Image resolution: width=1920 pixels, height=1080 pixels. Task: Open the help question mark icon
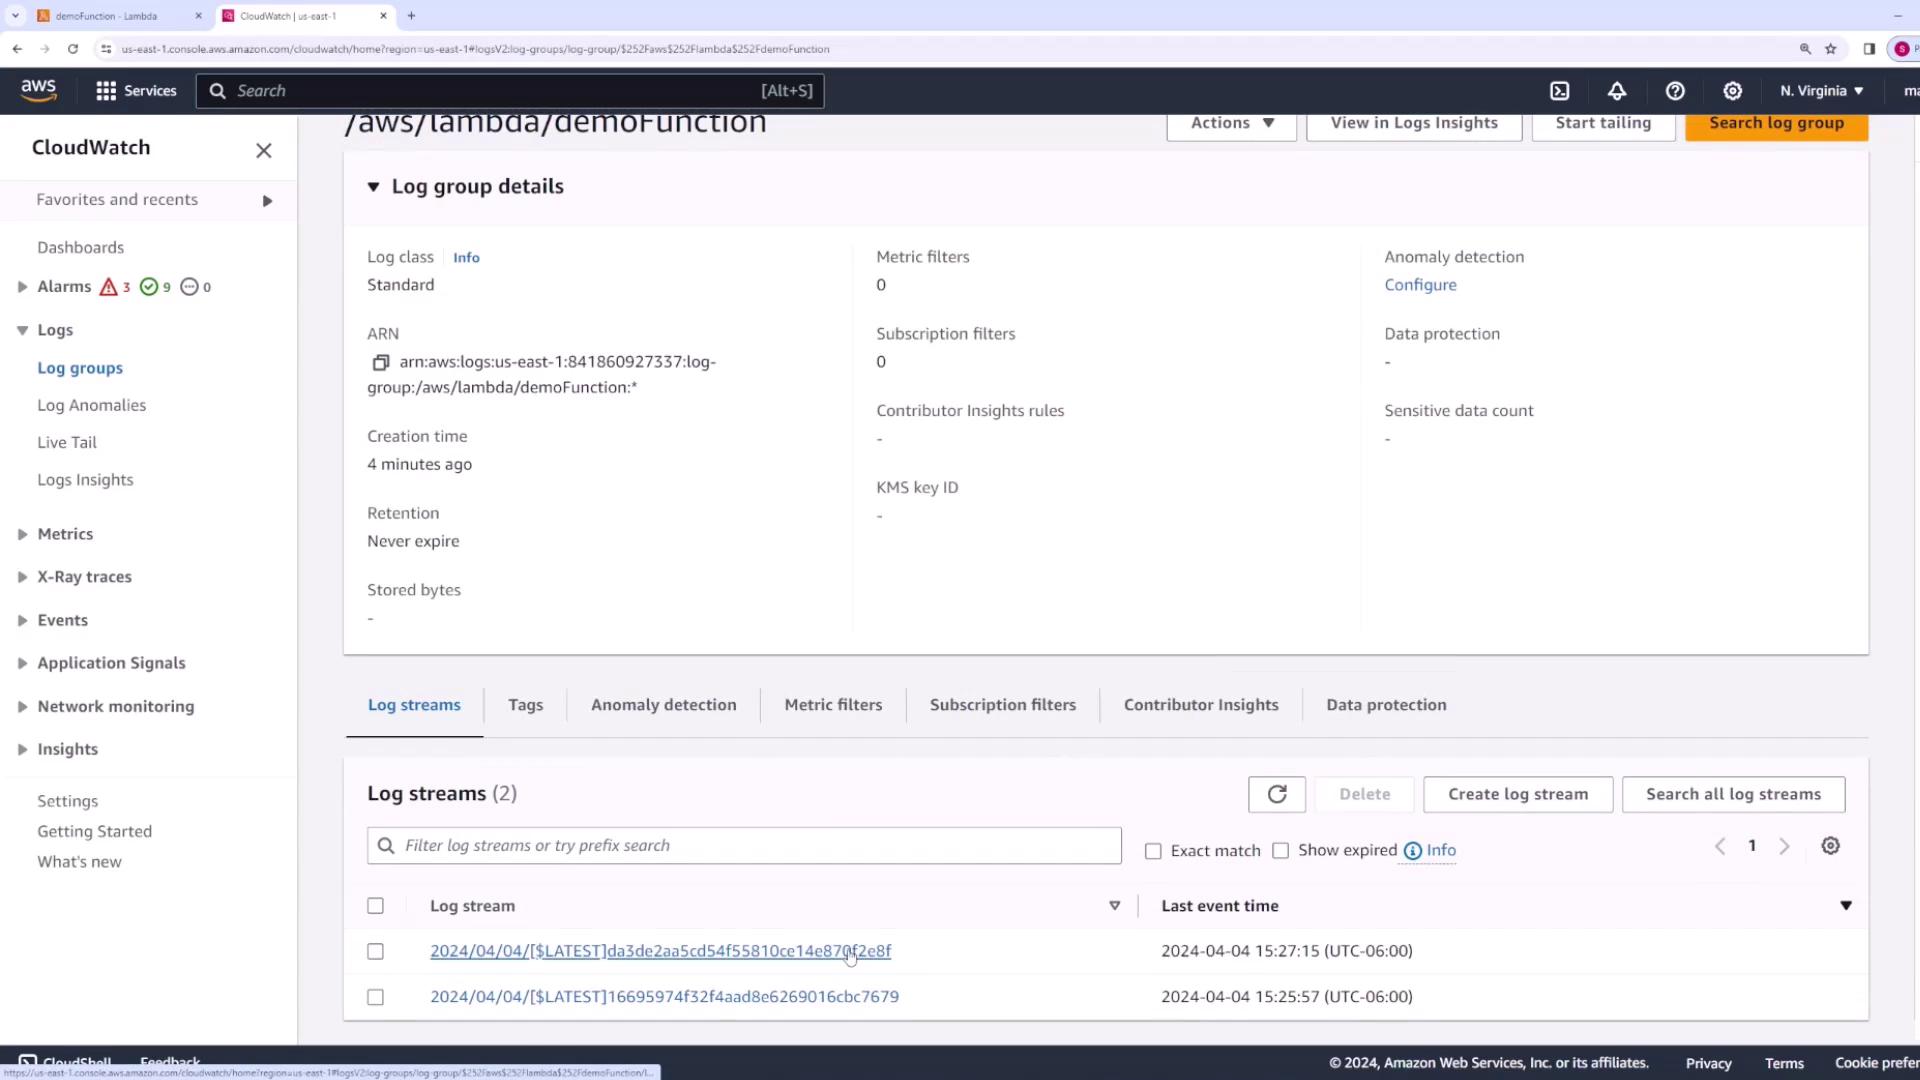[x=1675, y=91]
